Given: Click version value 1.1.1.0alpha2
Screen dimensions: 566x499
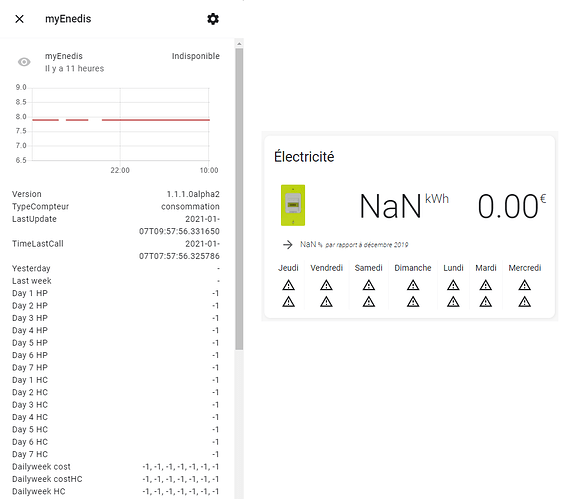Looking at the screenshot, I should click(193, 194).
